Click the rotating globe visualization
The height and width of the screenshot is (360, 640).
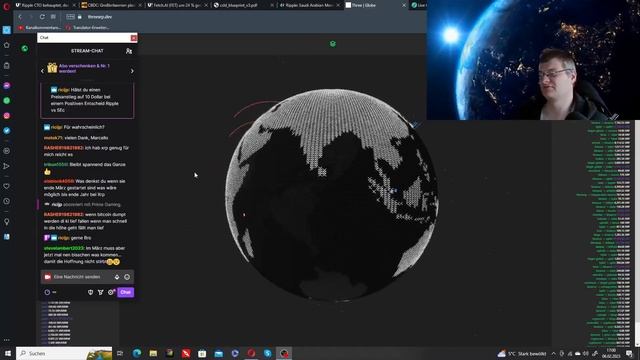331,195
